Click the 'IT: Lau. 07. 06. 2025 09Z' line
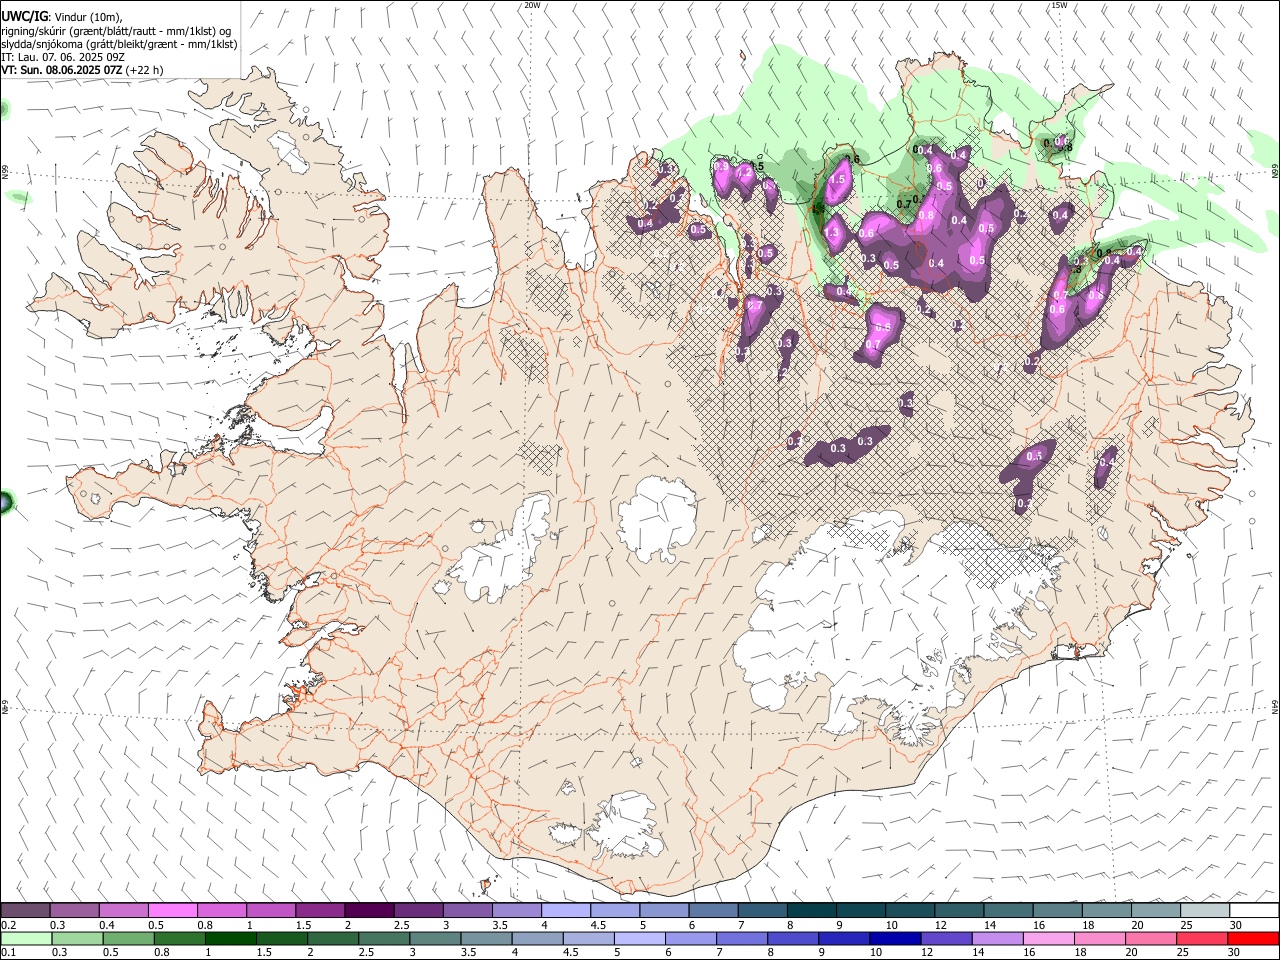This screenshot has width=1280, height=960. (63, 57)
